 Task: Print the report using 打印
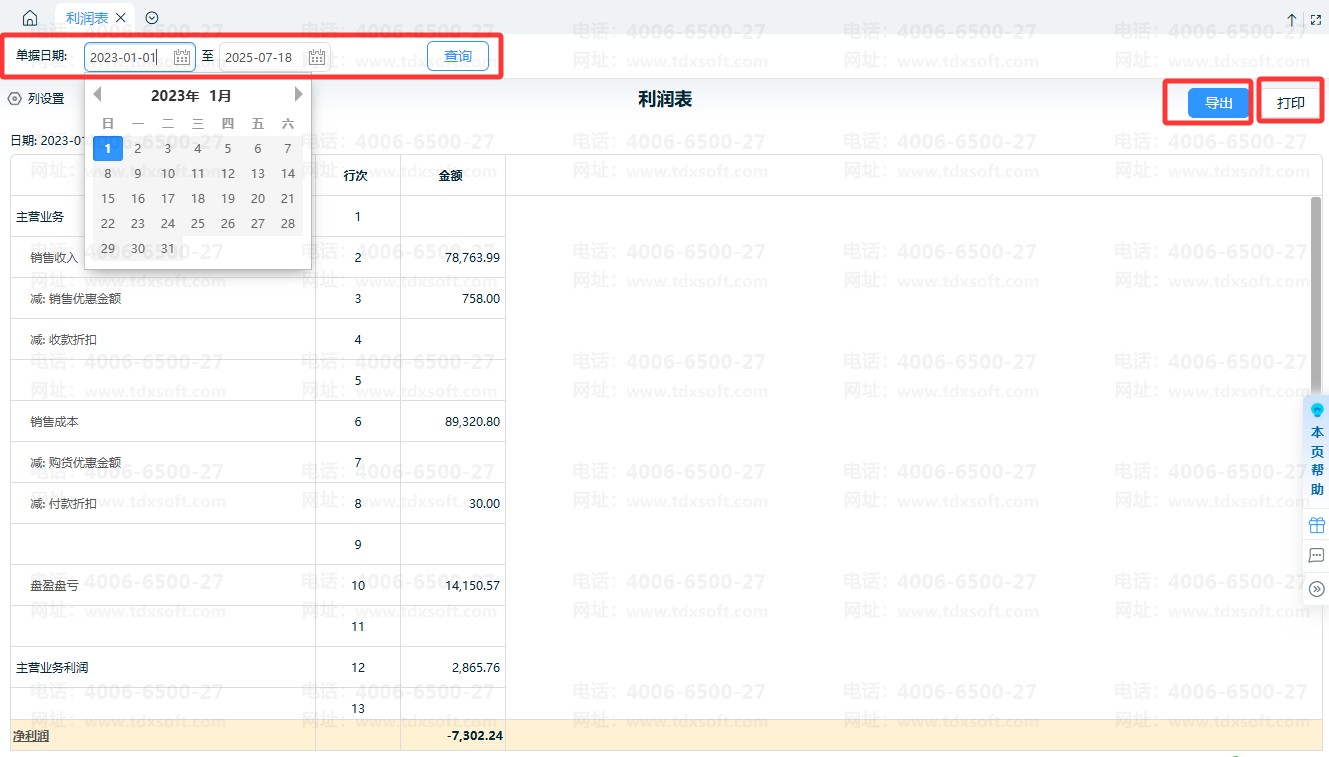pyautogui.click(x=1291, y=103)
